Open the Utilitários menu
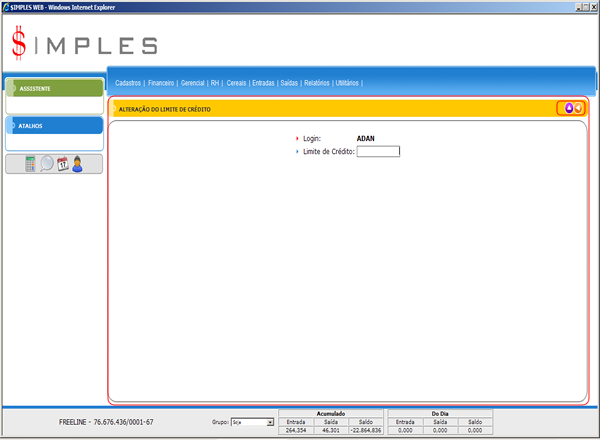Image resolution: width=600 pixels, height=440 pixels. (347, 83)
